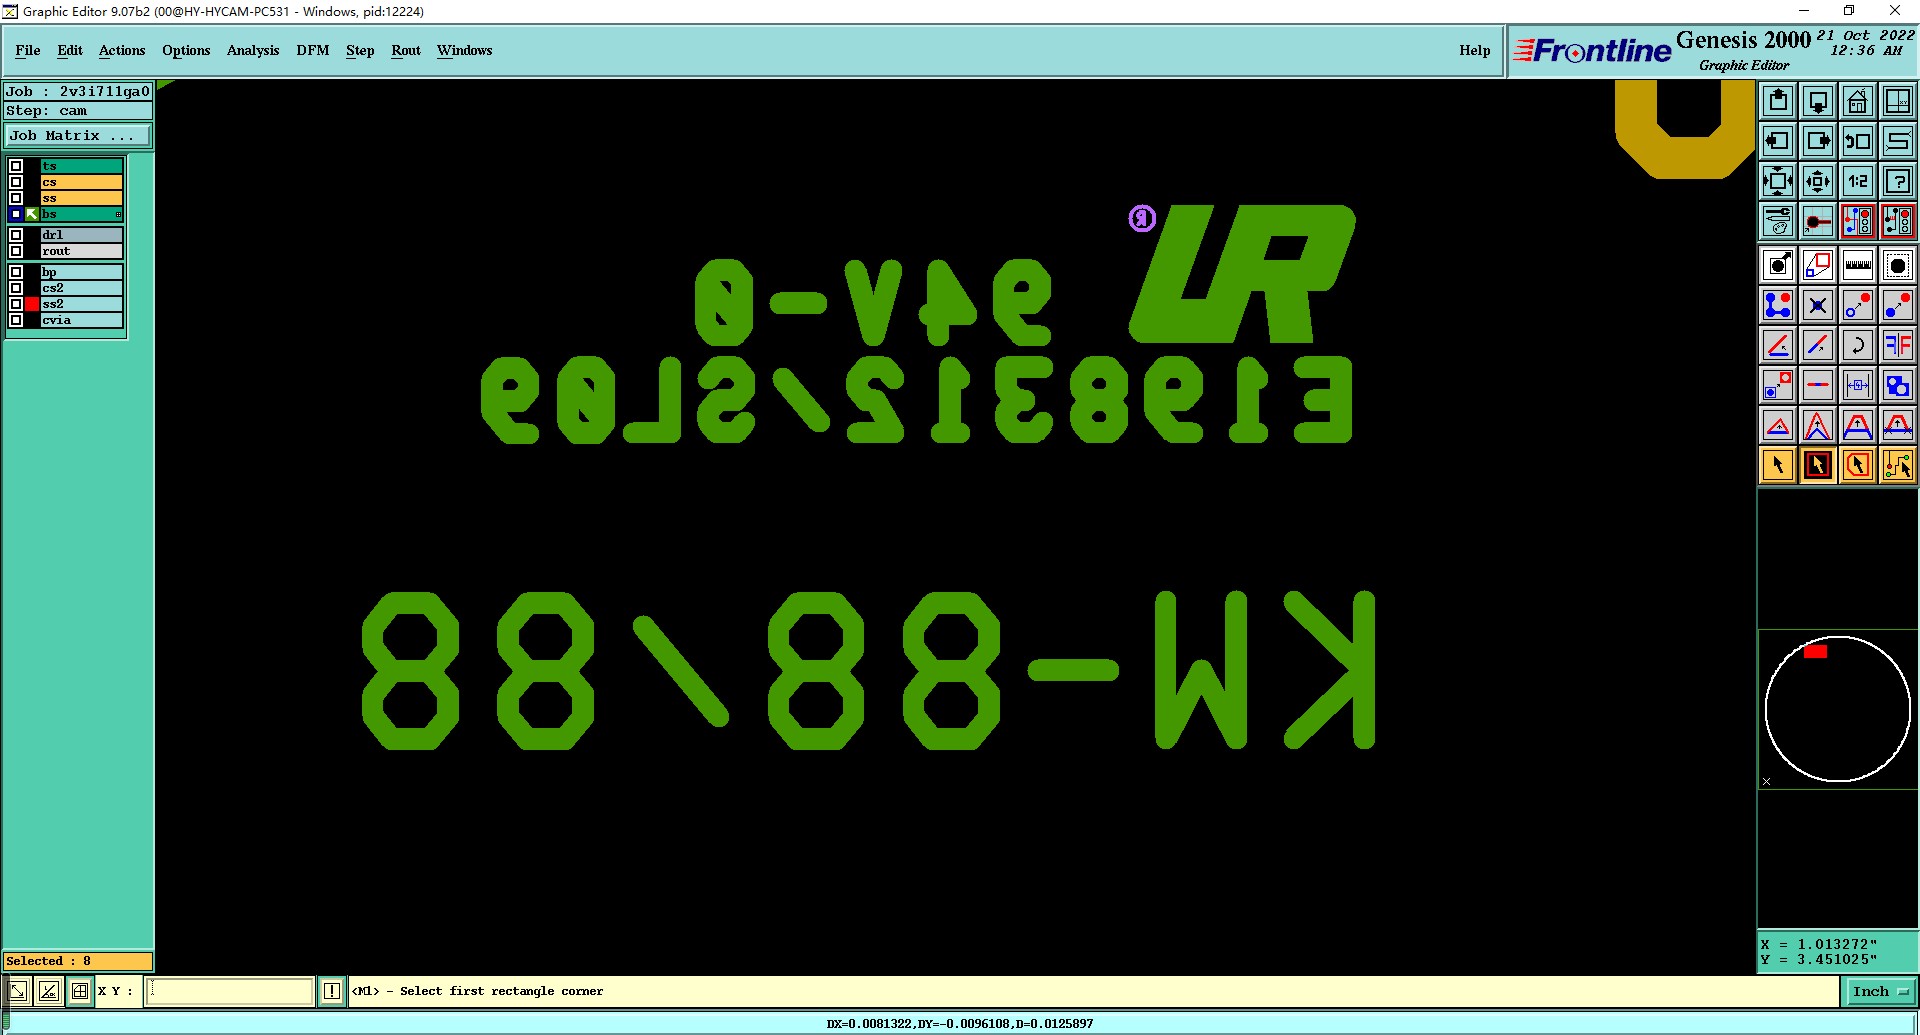Viewport: 1920px width, 1035px height.
Task: Click the overlapping blue squares-circles icon
Action: pos(1898,385)
